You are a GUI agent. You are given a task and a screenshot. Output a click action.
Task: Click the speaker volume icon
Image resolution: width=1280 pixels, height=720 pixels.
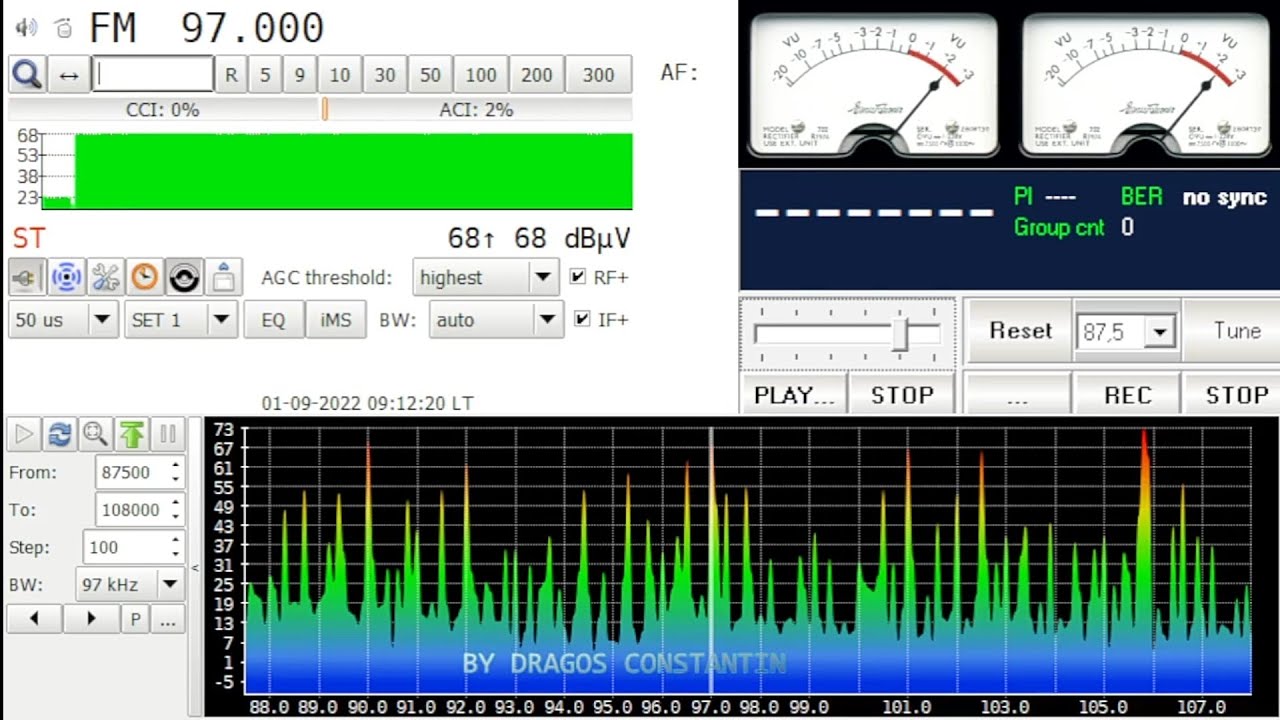(26, 27)
